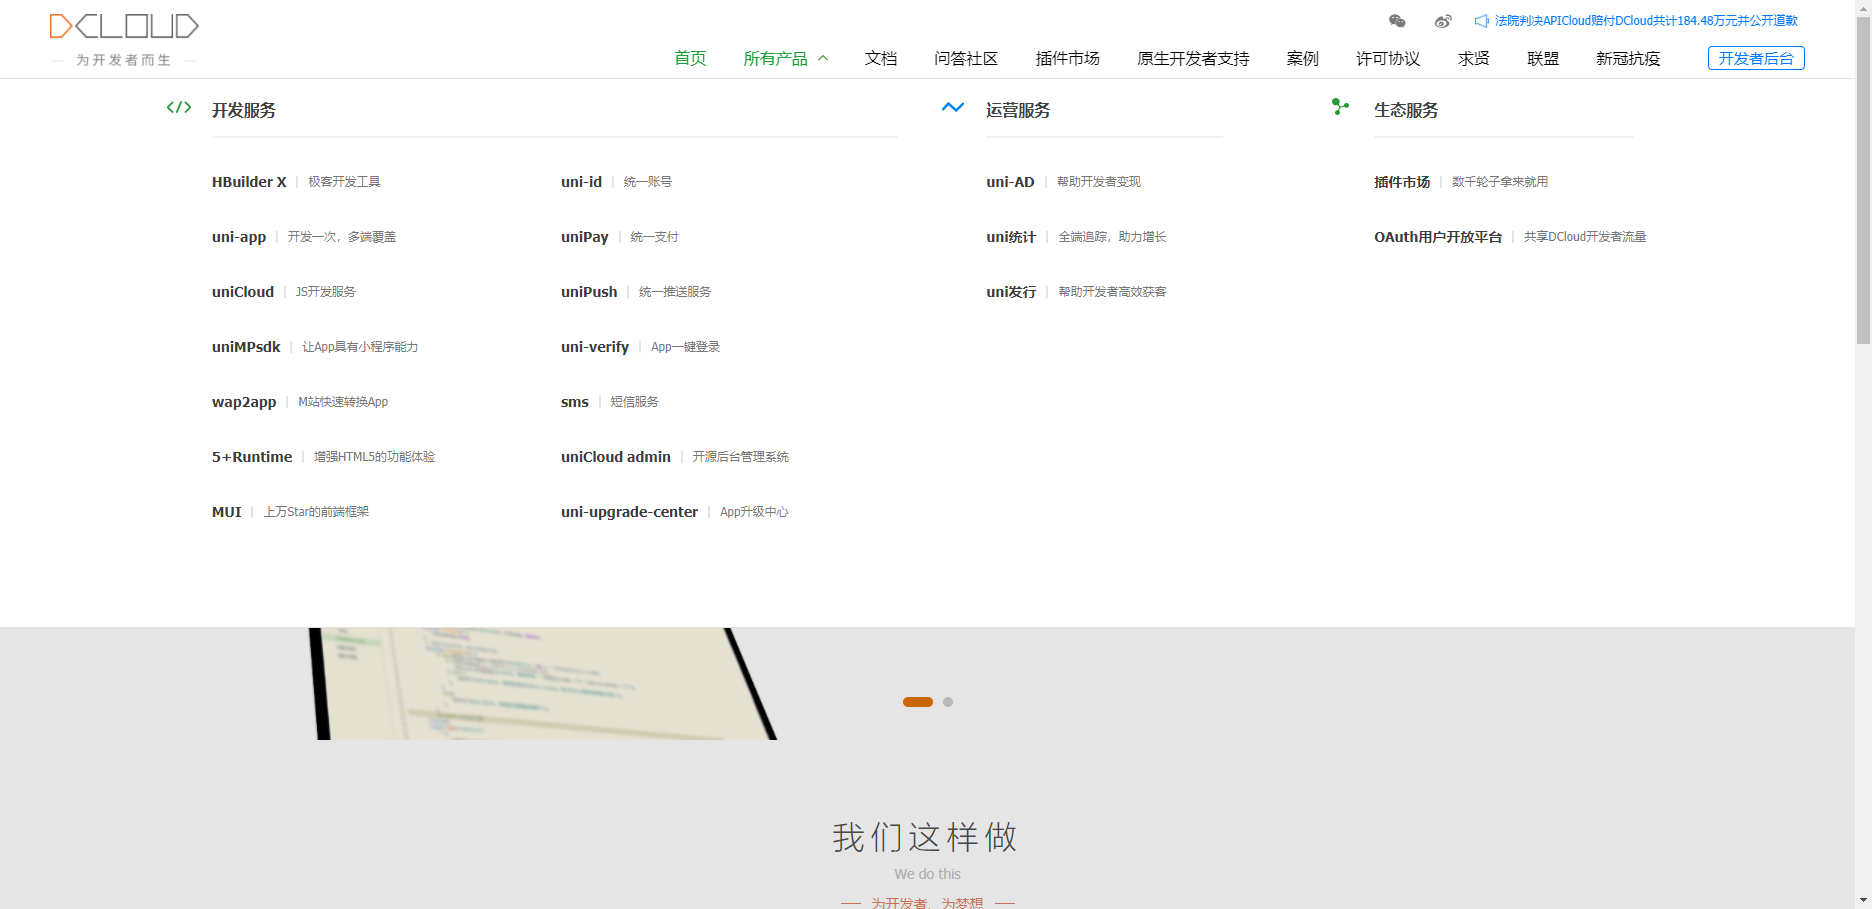Screen dimensions: 1872x909
Task: Open MUI framework link
Action: click(227, 512)
